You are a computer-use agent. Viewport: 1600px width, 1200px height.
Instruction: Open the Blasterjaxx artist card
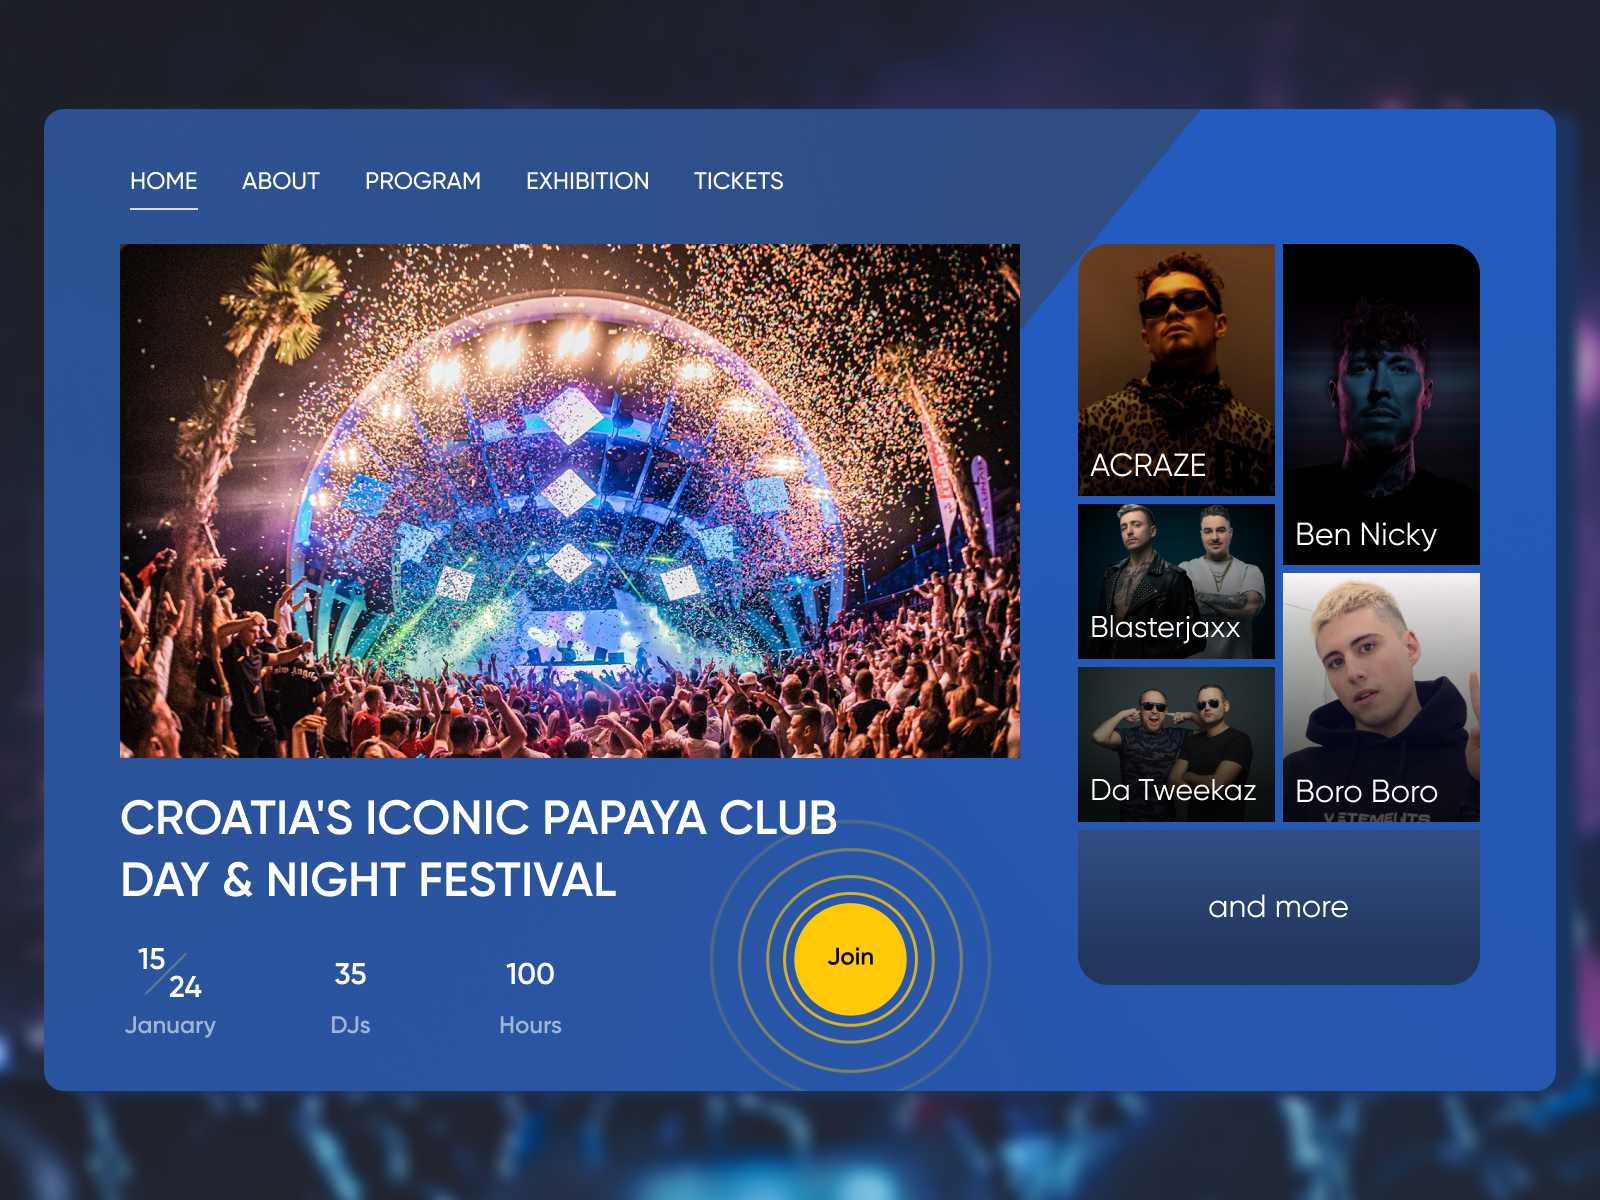click(1177, 581)
